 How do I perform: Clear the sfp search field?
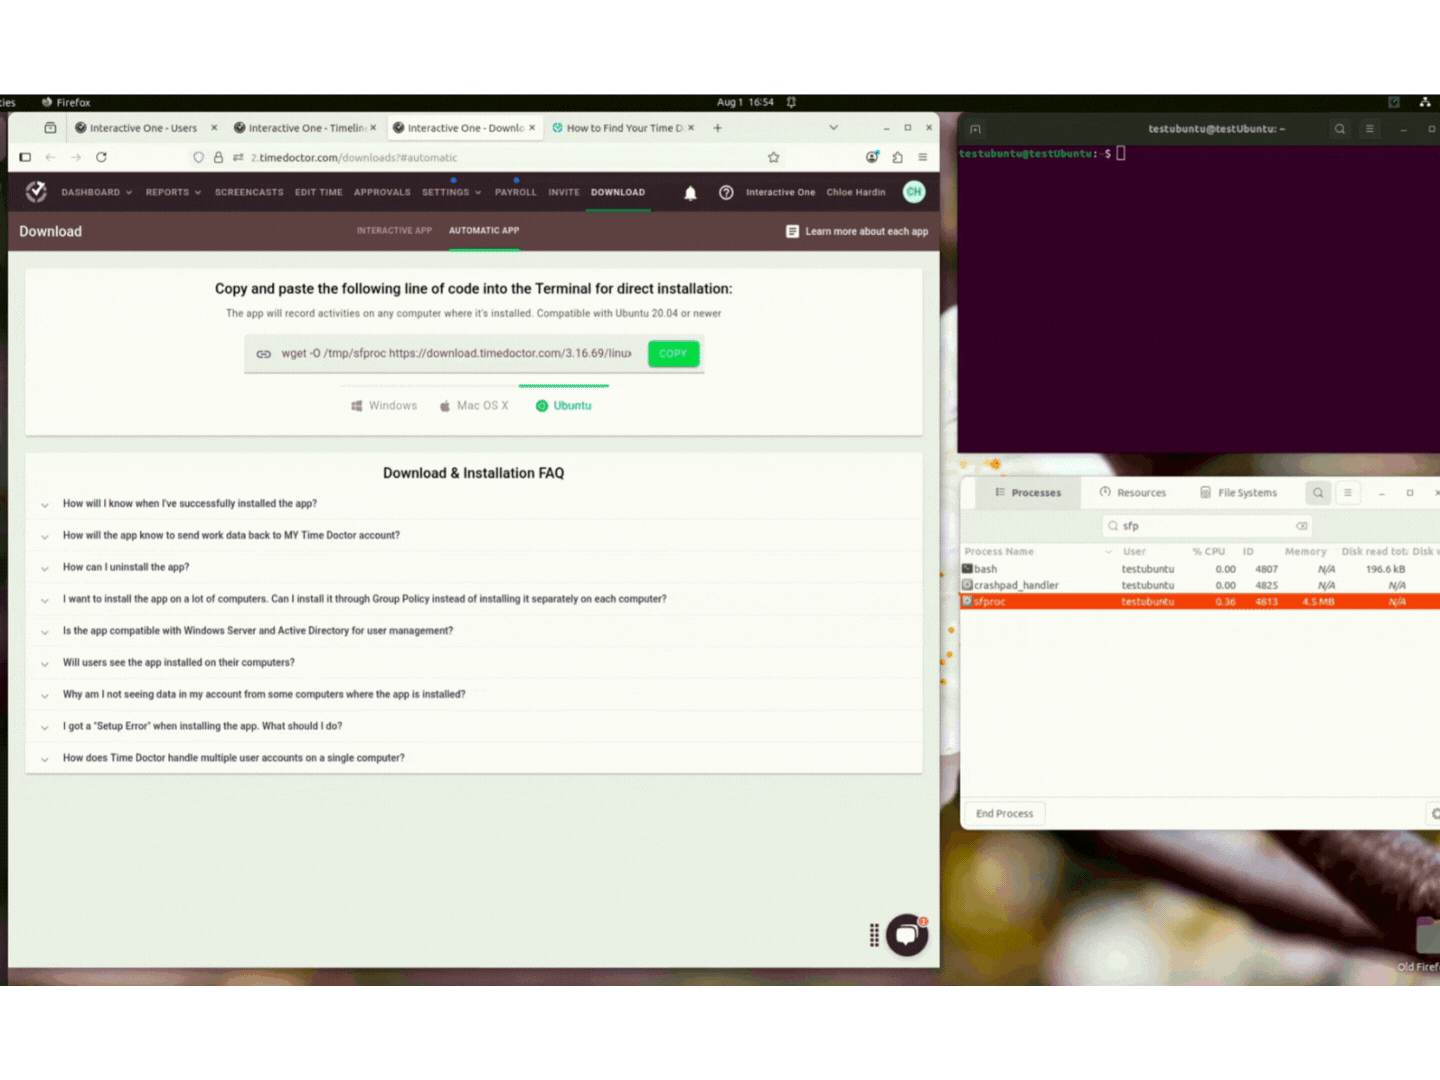coord(1301,526)
